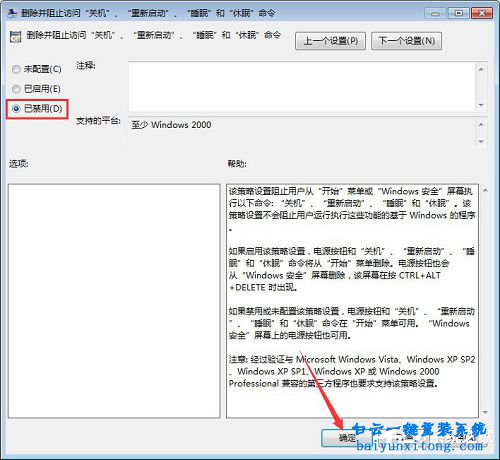This screenshot has height=460, width=500.
Task: Click the help paragraph mentioning CTRL+ALT+DELETE
Action: pyautogui.click(x=351, y=269)
